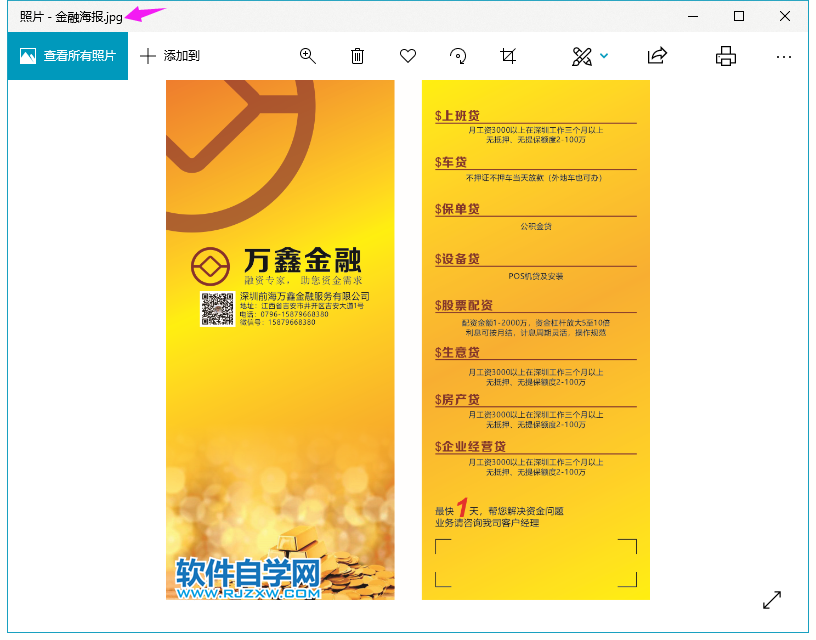Click the QR code on the poster
816x640 pixels.
[218, 309]
